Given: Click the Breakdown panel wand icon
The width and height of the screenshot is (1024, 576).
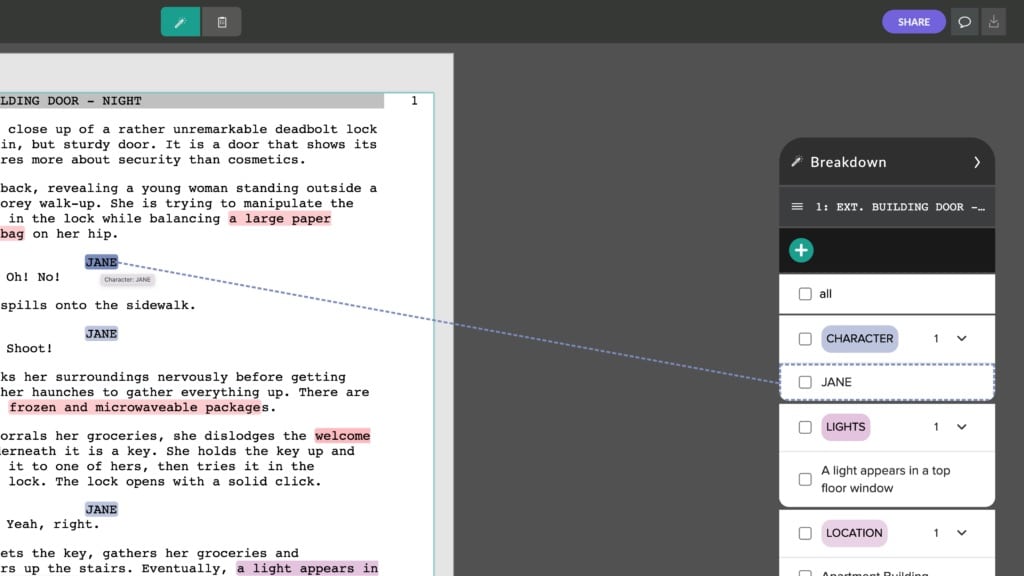Looking at the screenshot, I should [796, 162].
